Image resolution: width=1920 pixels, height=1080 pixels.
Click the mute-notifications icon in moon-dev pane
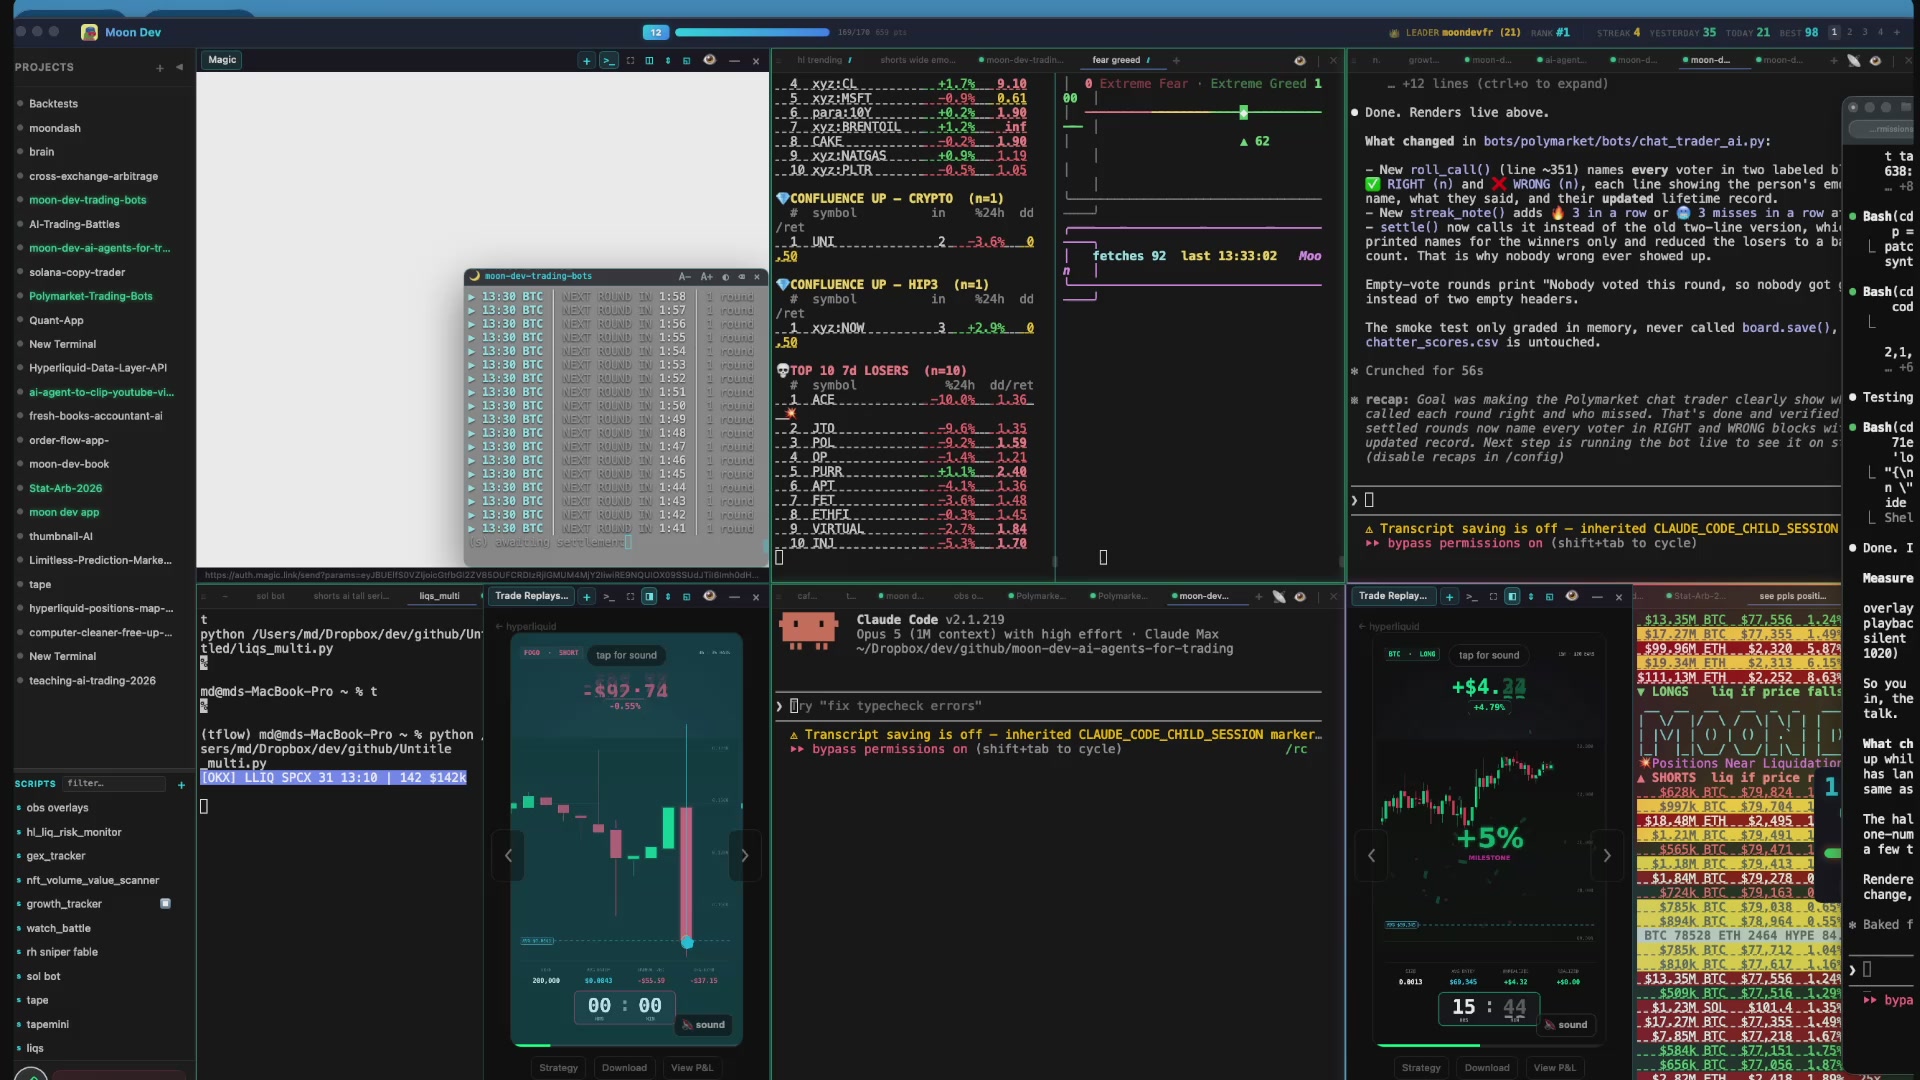pyautogui.click(x=1279, y=597)
